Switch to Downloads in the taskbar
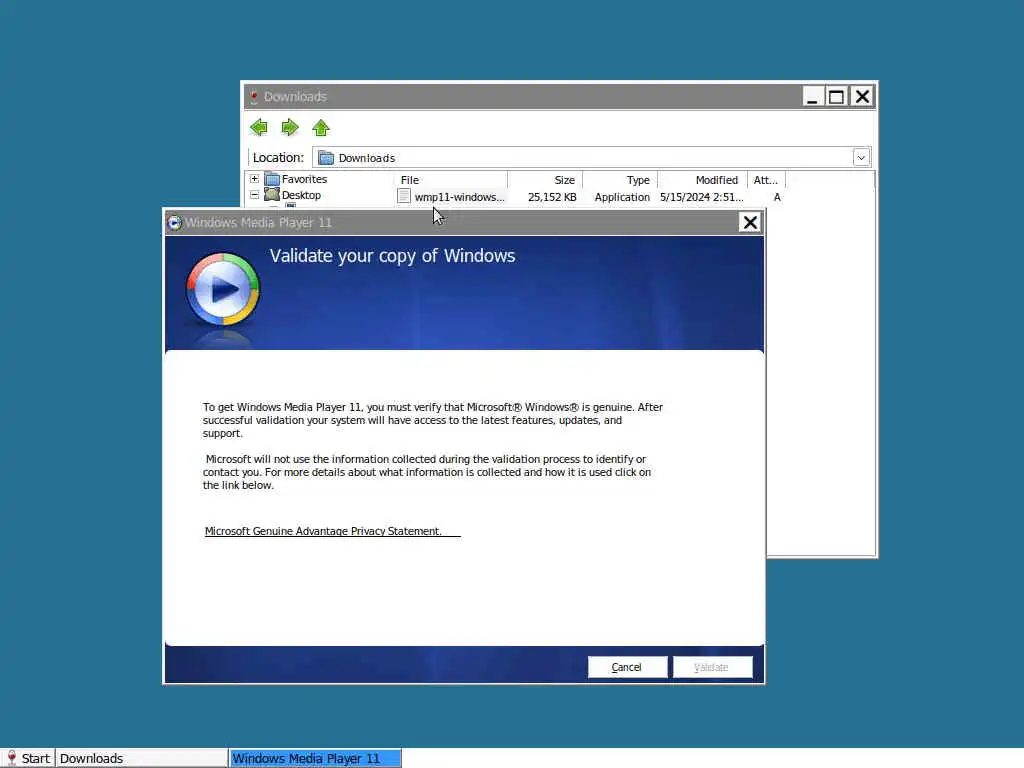Image resolution: width=1024 pixels, height=768 pixels. tap(142, 758)
